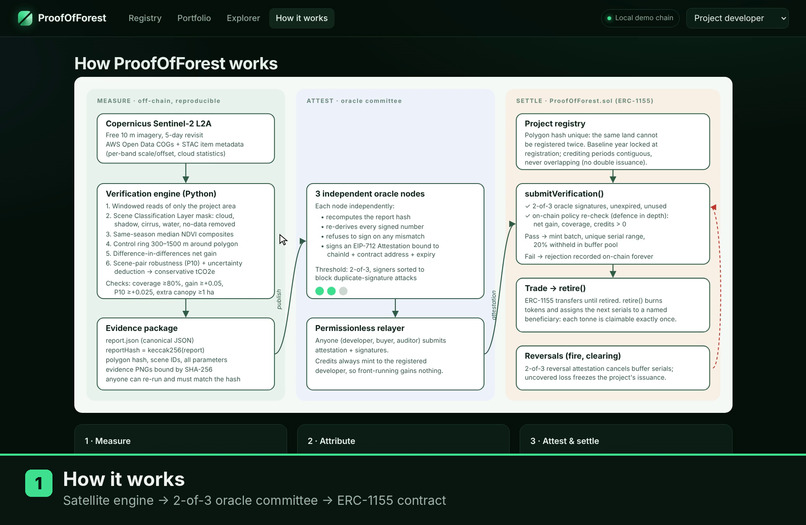Open the Portfolio nav tab

pos(194,18)
